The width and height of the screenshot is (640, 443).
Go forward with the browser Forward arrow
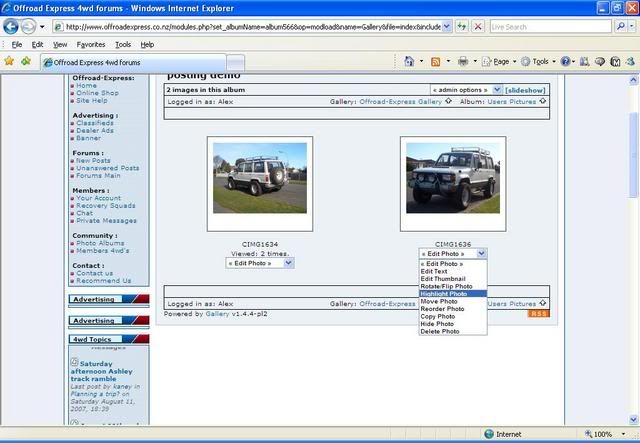click(28, 27)
